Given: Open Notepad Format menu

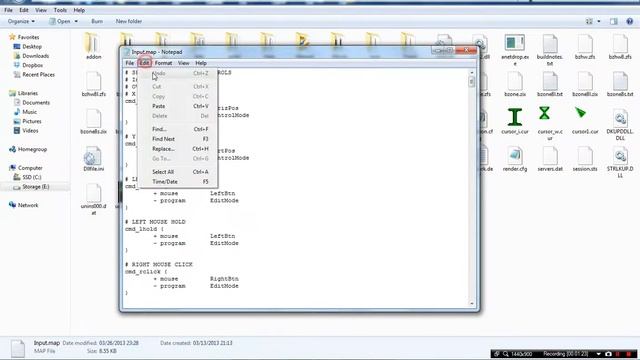Looking at the screenshot, I should pos(163,63).
